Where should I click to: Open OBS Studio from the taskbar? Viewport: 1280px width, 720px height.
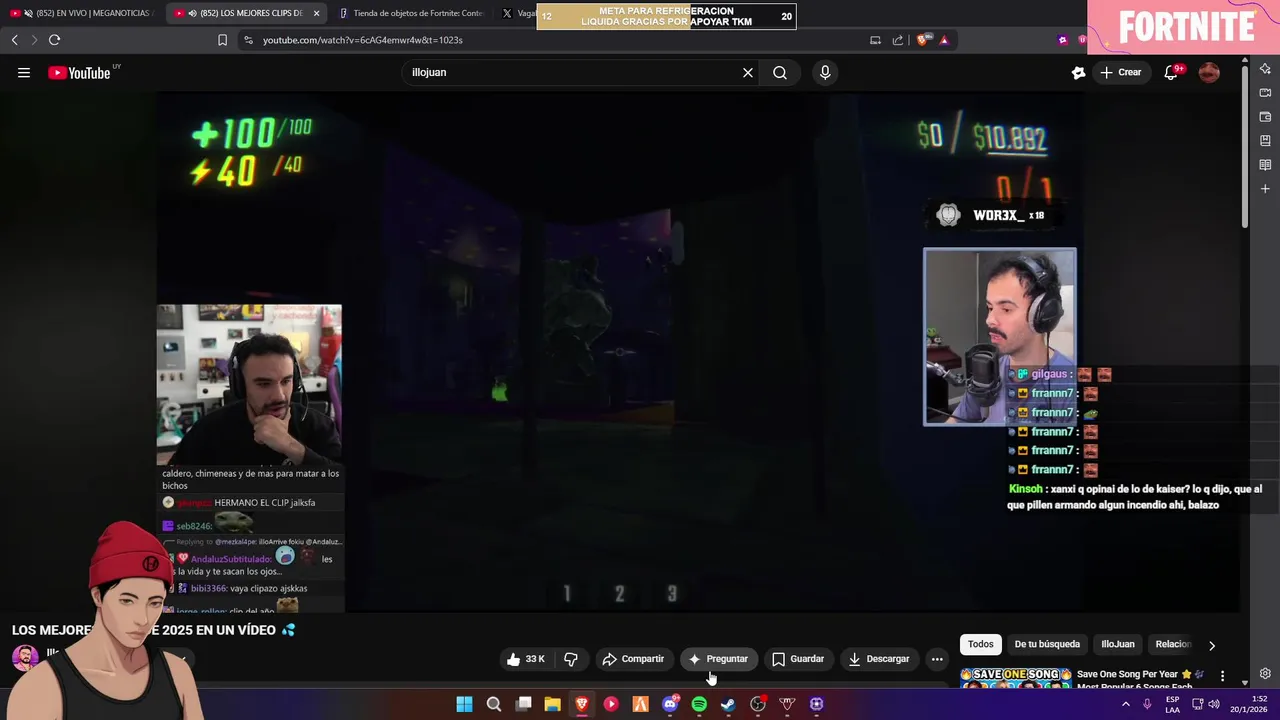(758, 704)
